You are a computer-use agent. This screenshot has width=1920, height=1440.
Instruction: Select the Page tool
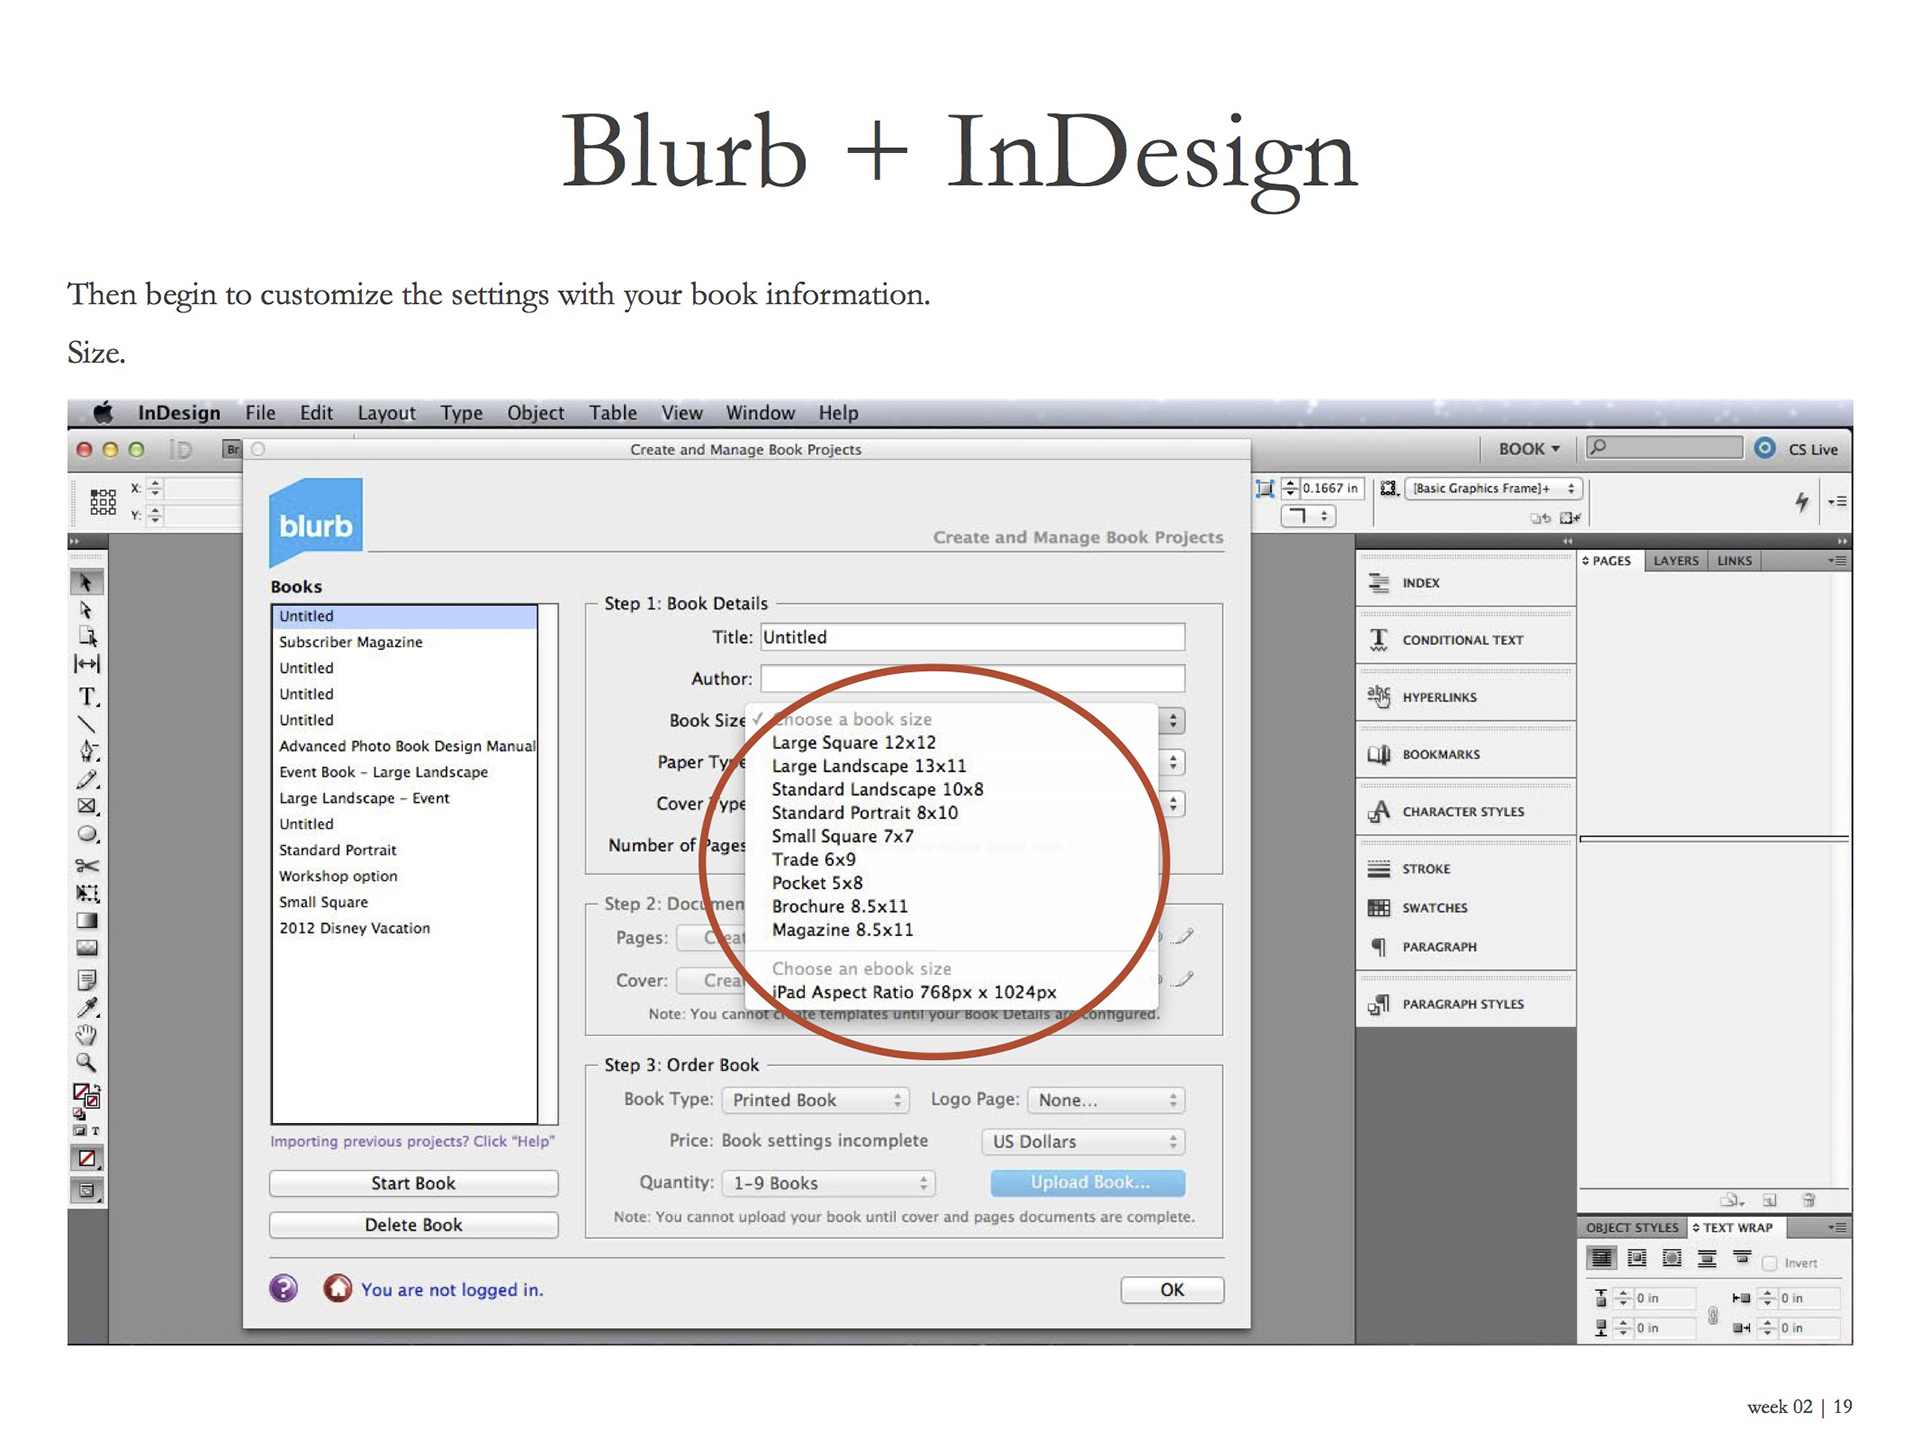coord(87,636)
